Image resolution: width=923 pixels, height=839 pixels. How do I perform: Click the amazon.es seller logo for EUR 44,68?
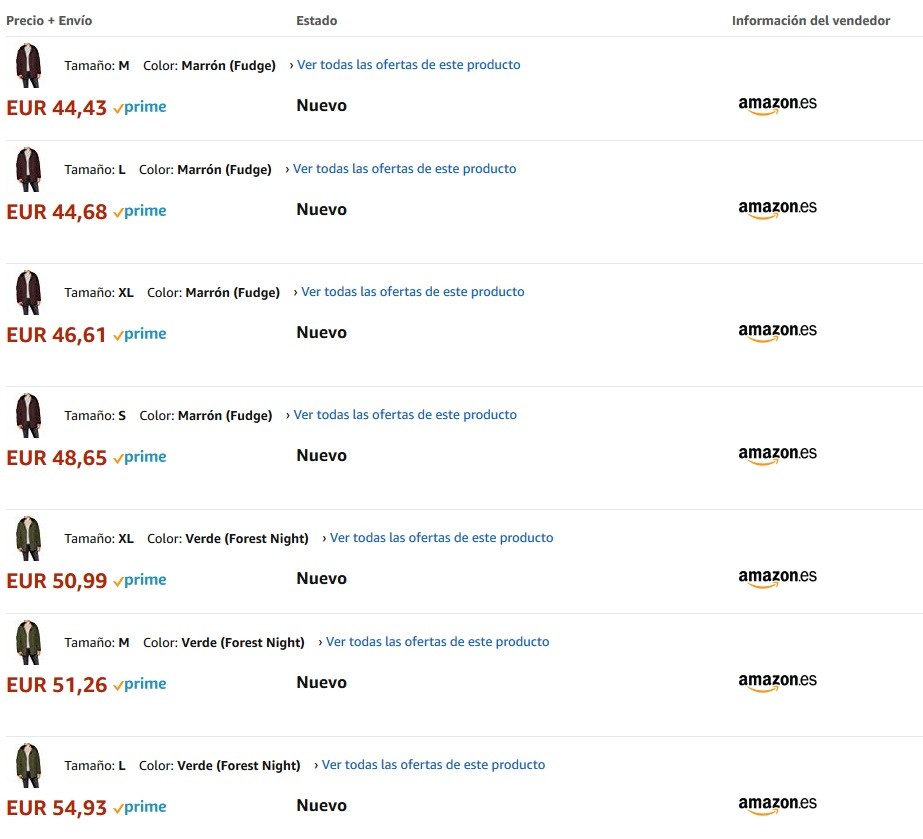pyautogui.click(x=777, y=208)
